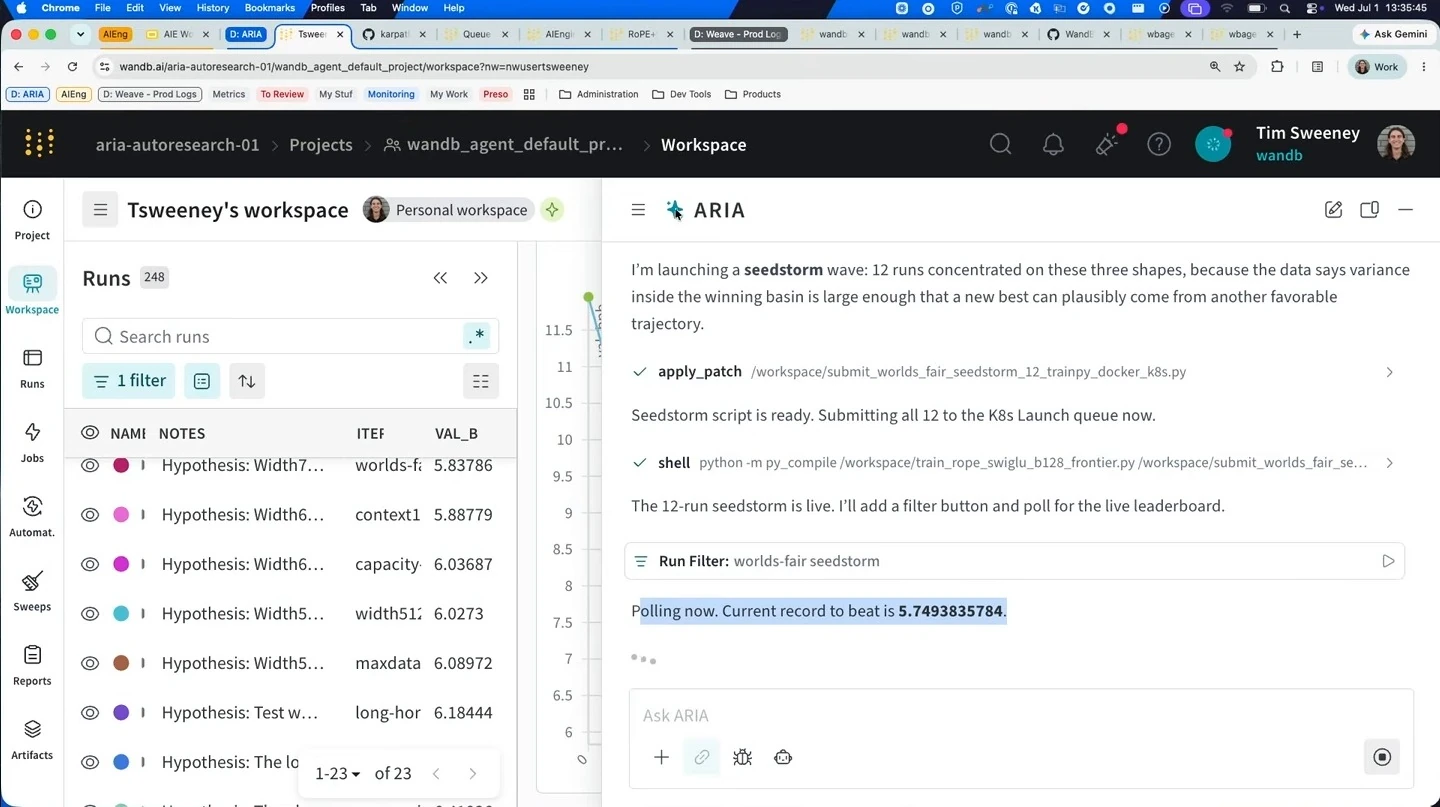The width and height of the screenshot is (1440, 807).
Task: Click the robot icon below Ask ARIA
Action: (783, 757)
